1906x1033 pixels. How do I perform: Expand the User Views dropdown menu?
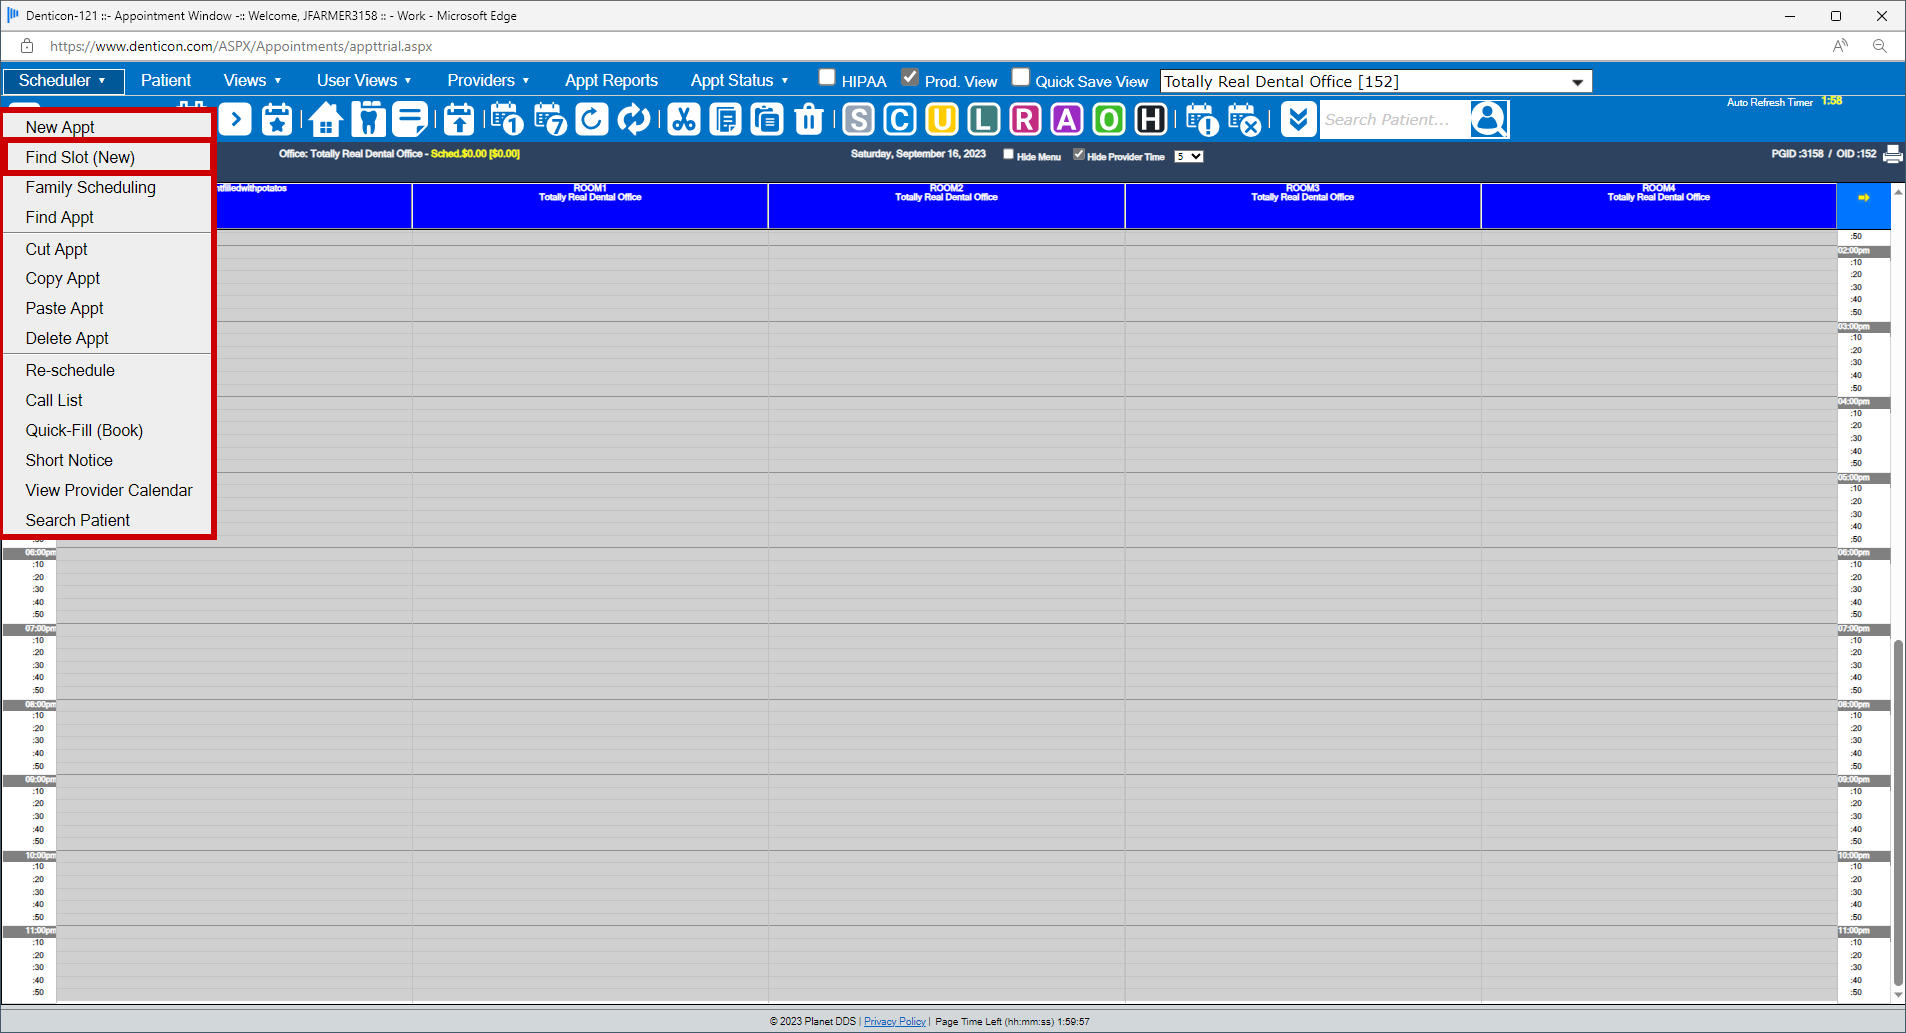point(364,81)
